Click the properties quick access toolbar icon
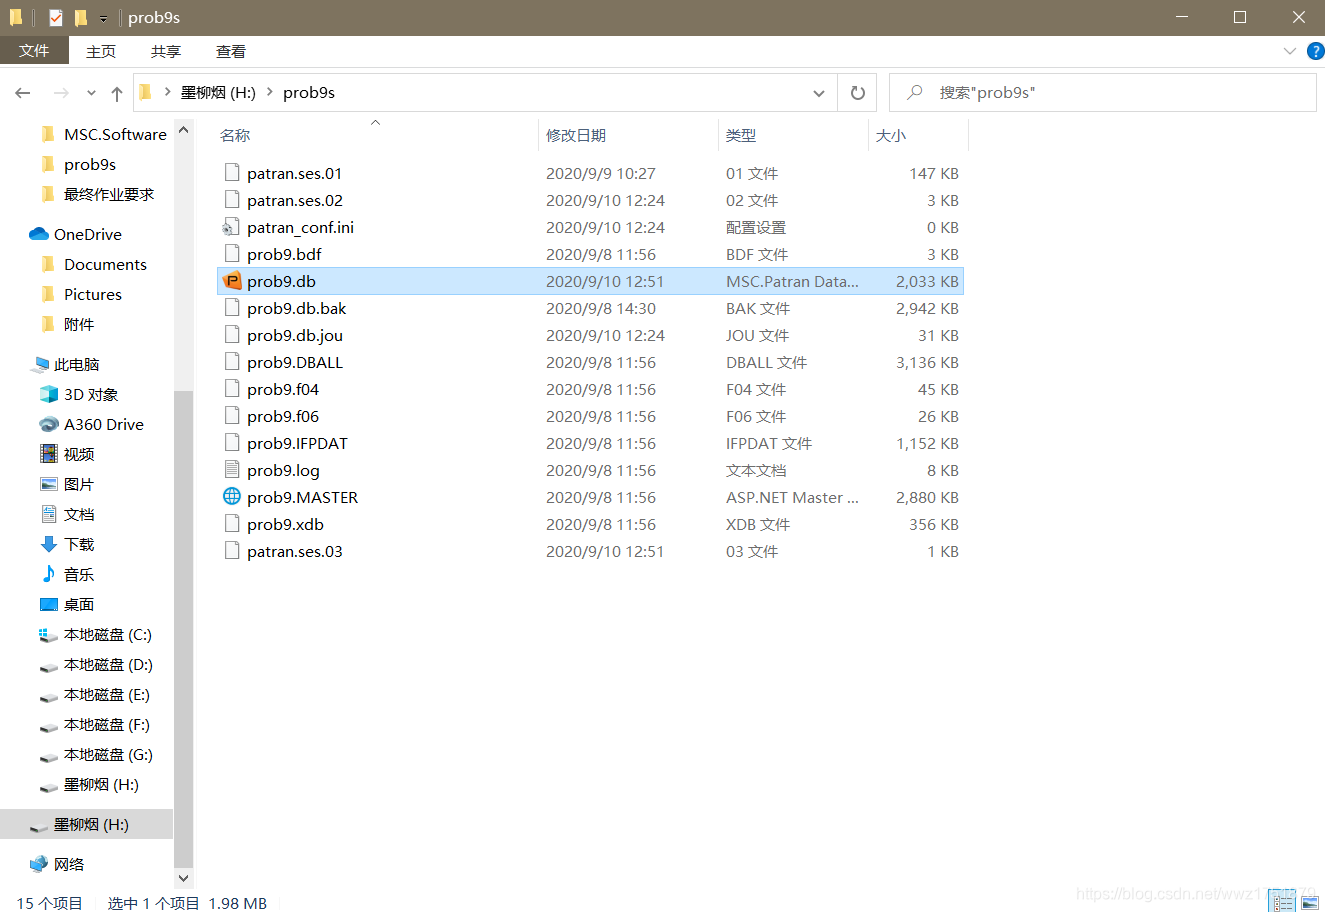Image resolution: width=1325 pixels, height=912 pixels. pos(56,18)
